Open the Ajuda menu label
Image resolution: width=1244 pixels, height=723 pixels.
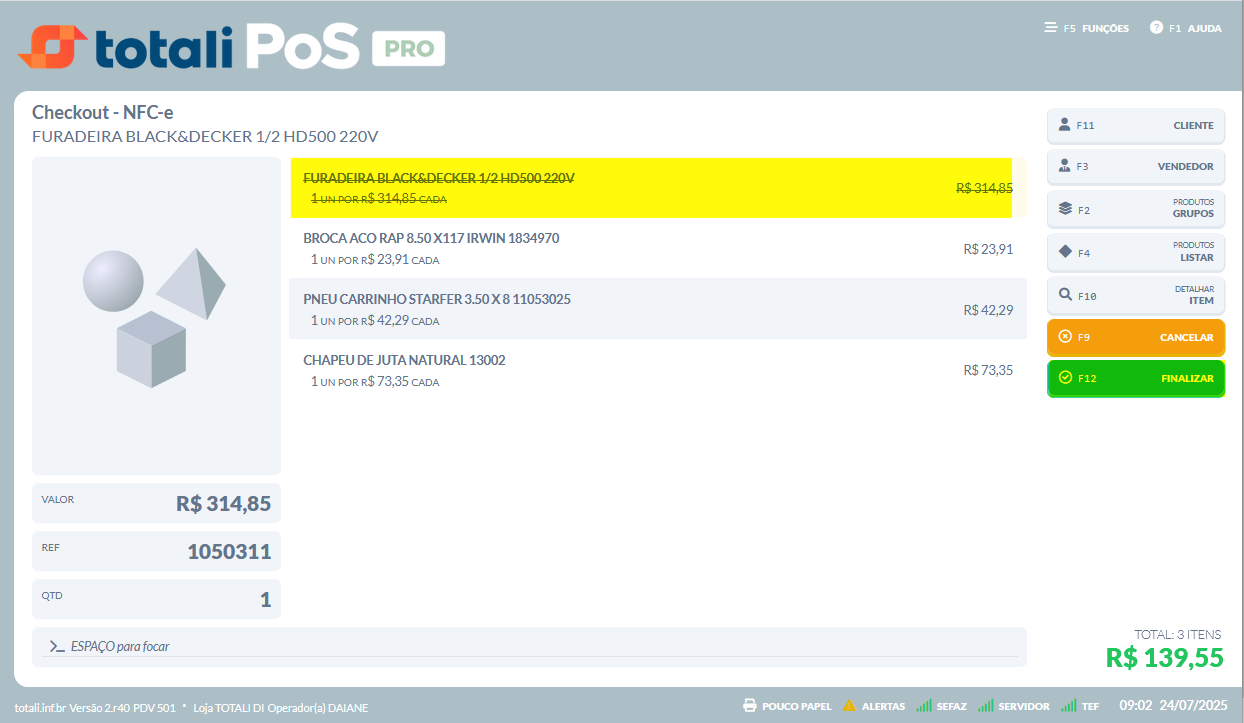point(1204,29)
